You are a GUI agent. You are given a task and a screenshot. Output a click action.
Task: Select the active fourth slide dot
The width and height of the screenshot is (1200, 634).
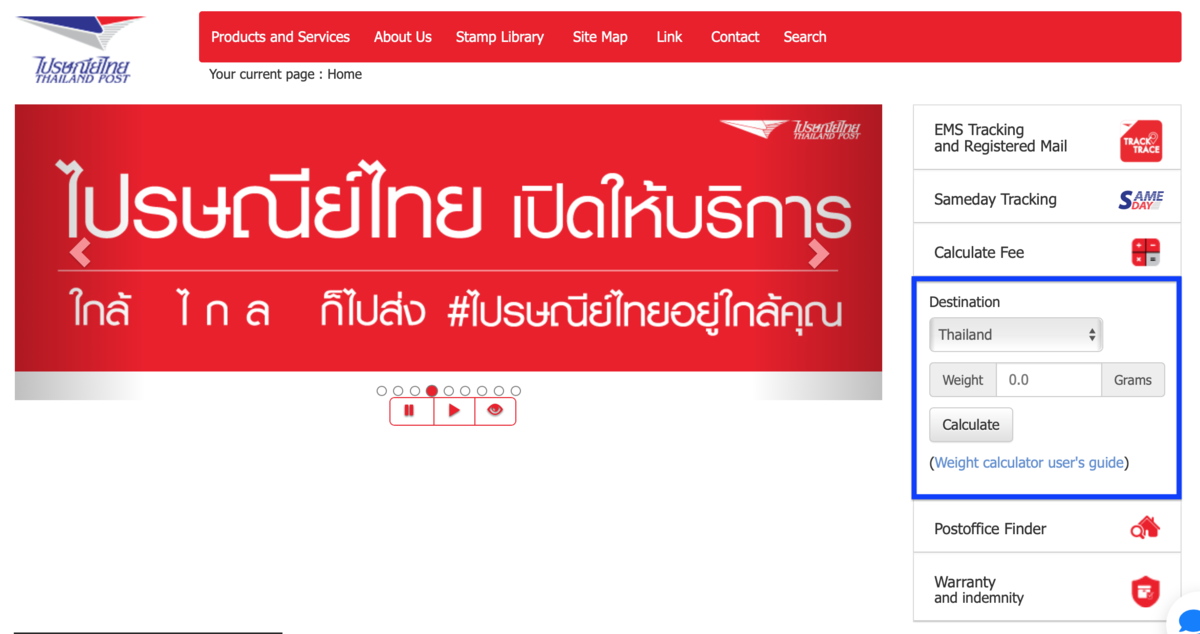coord(432,391)
